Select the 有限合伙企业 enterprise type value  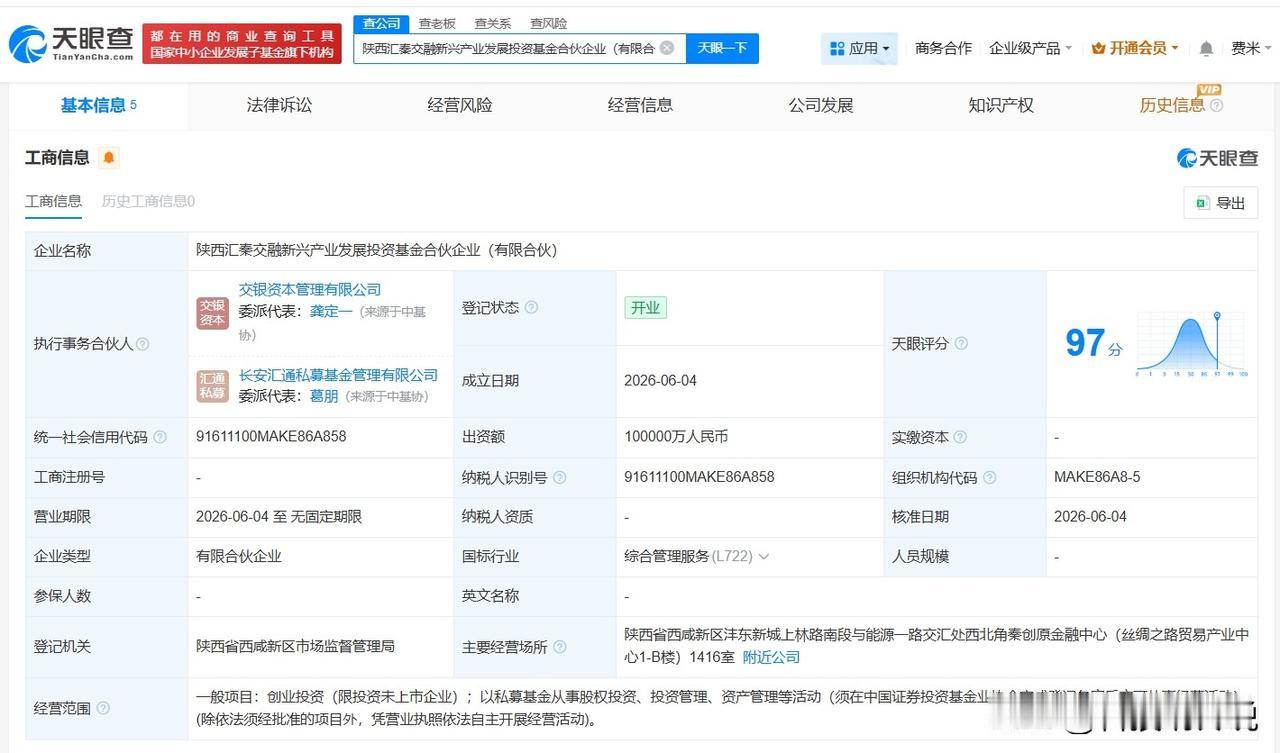click(239, 556)
